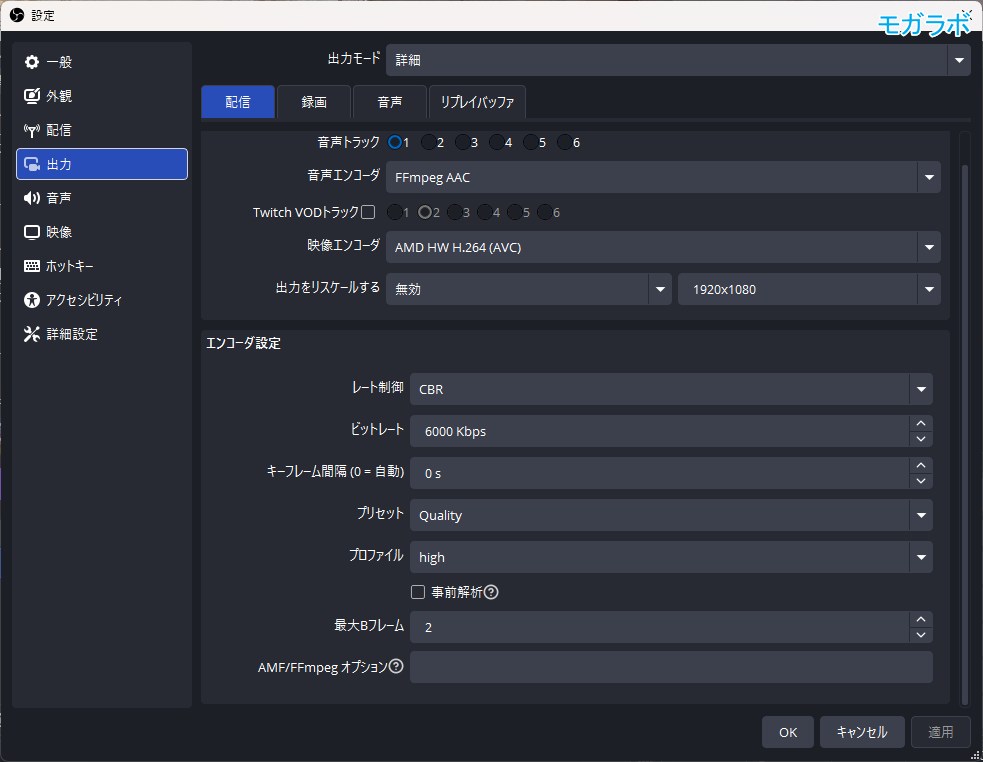Click the OK button
Image resolution: width=983 pixels, height=762 pixels.
pos(787,732)
